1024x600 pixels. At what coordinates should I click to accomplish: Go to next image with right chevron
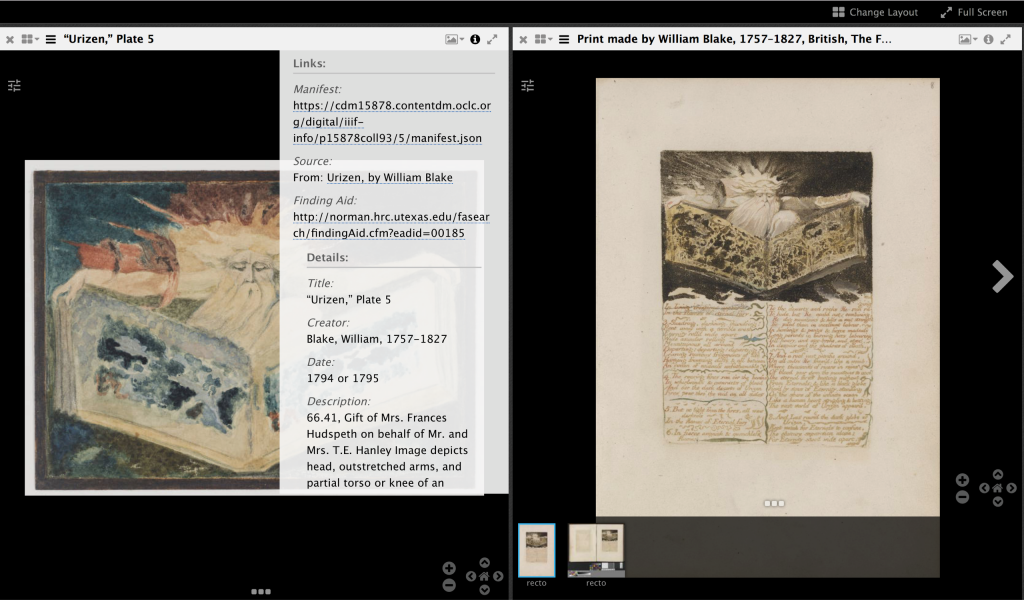tap(1002, 276)
